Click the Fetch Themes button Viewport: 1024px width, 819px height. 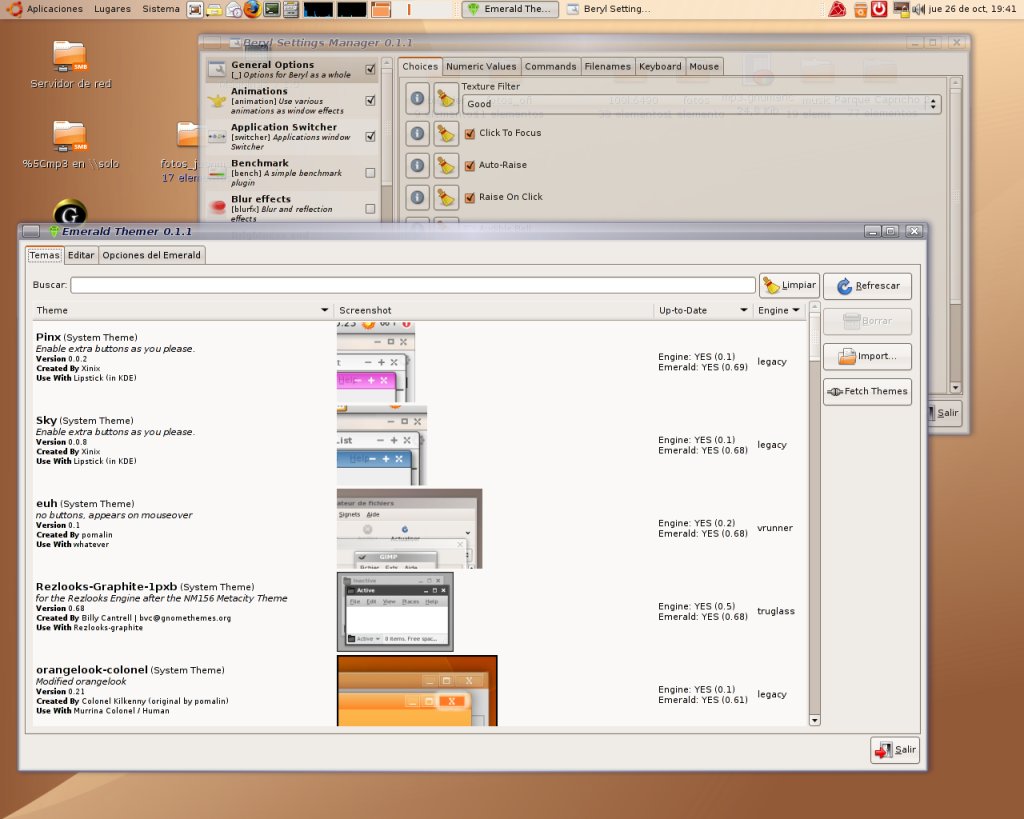coord(867,392)
